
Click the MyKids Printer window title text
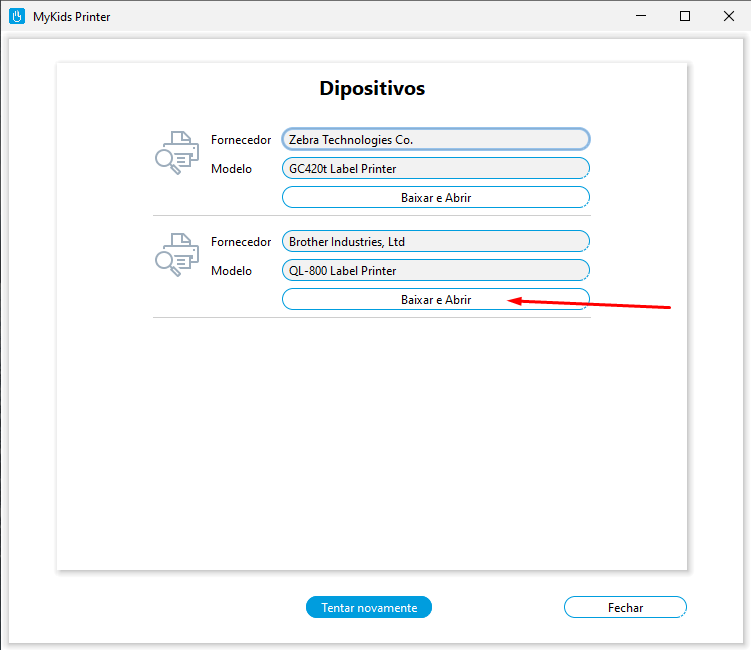(x=71, y=17)
